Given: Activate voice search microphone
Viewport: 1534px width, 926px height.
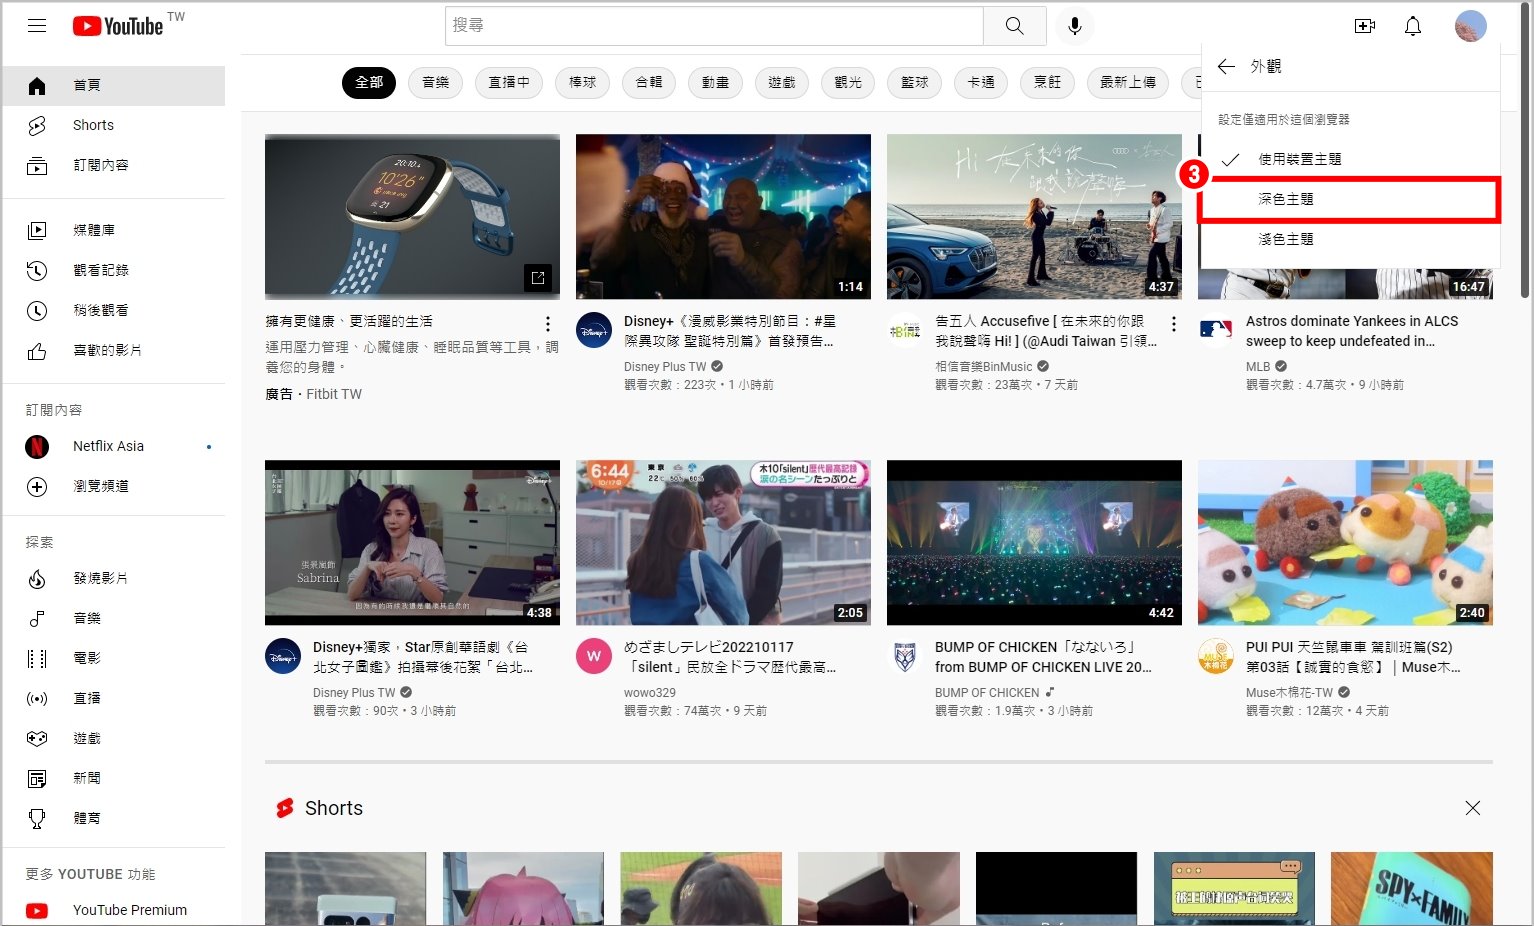Looking at the screenshot, I should pyautogui.click(x=1075, y=26).
